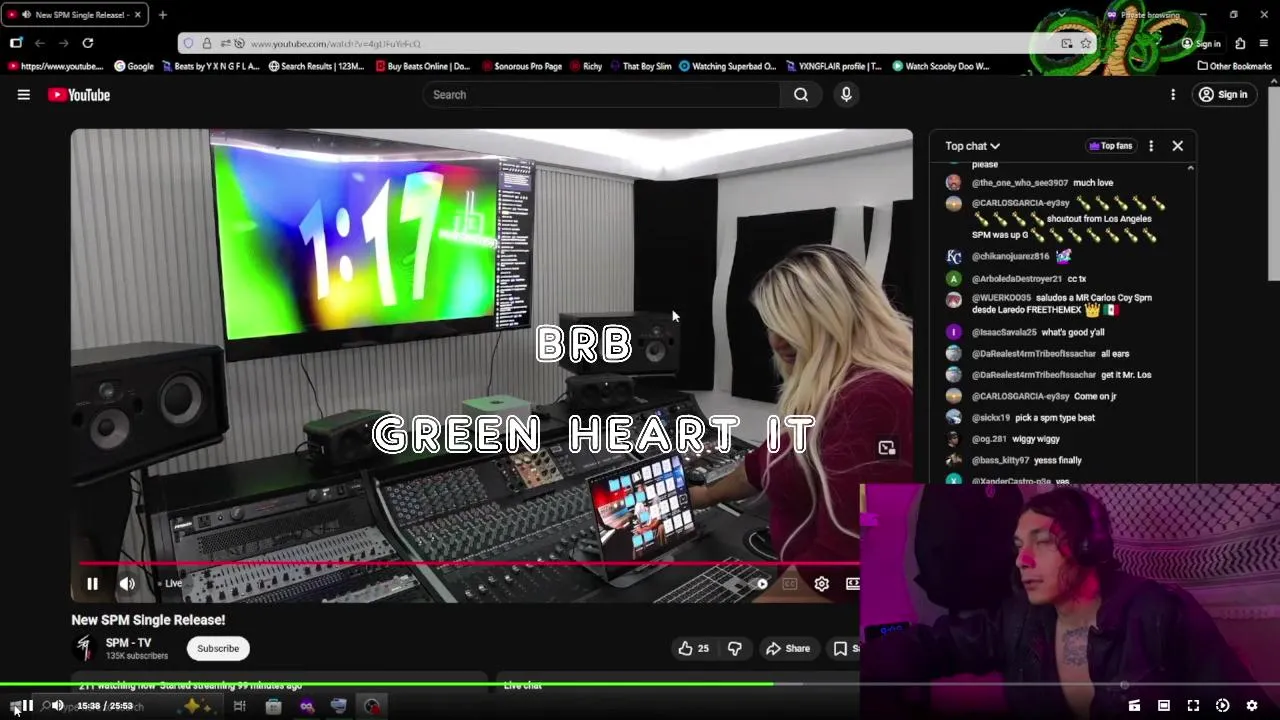1280x720 pixels.
Task: Dislike the video with thumbs down
Action: pyautogui.click(x=735, y=648)
